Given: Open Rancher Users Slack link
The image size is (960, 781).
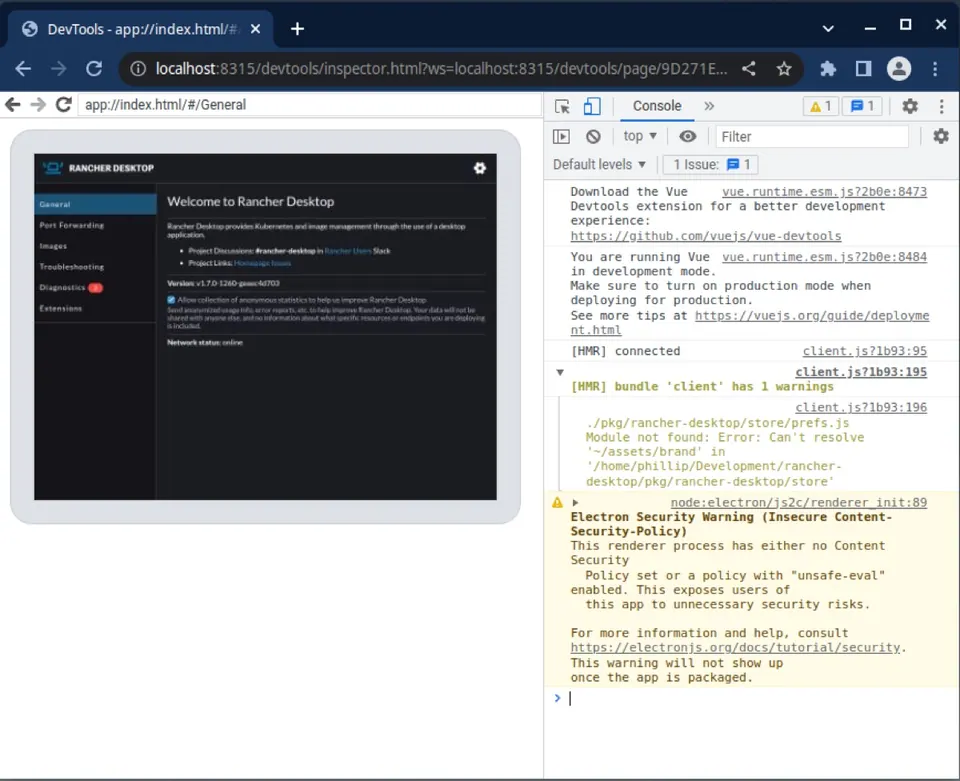Looking at the screenshot, I should (x=348, y=251).
